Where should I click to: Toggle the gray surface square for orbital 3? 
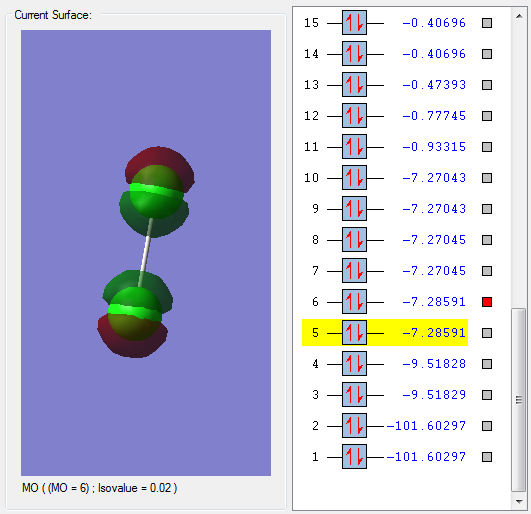pyautogui.click(x=487, y=395)
